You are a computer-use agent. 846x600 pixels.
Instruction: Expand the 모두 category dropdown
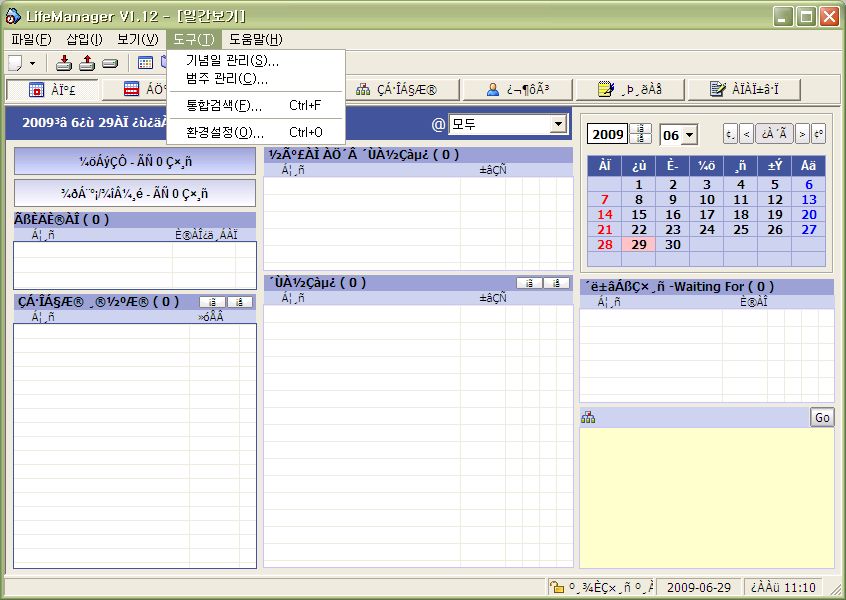pyautogui.click(x=558, y=124)
